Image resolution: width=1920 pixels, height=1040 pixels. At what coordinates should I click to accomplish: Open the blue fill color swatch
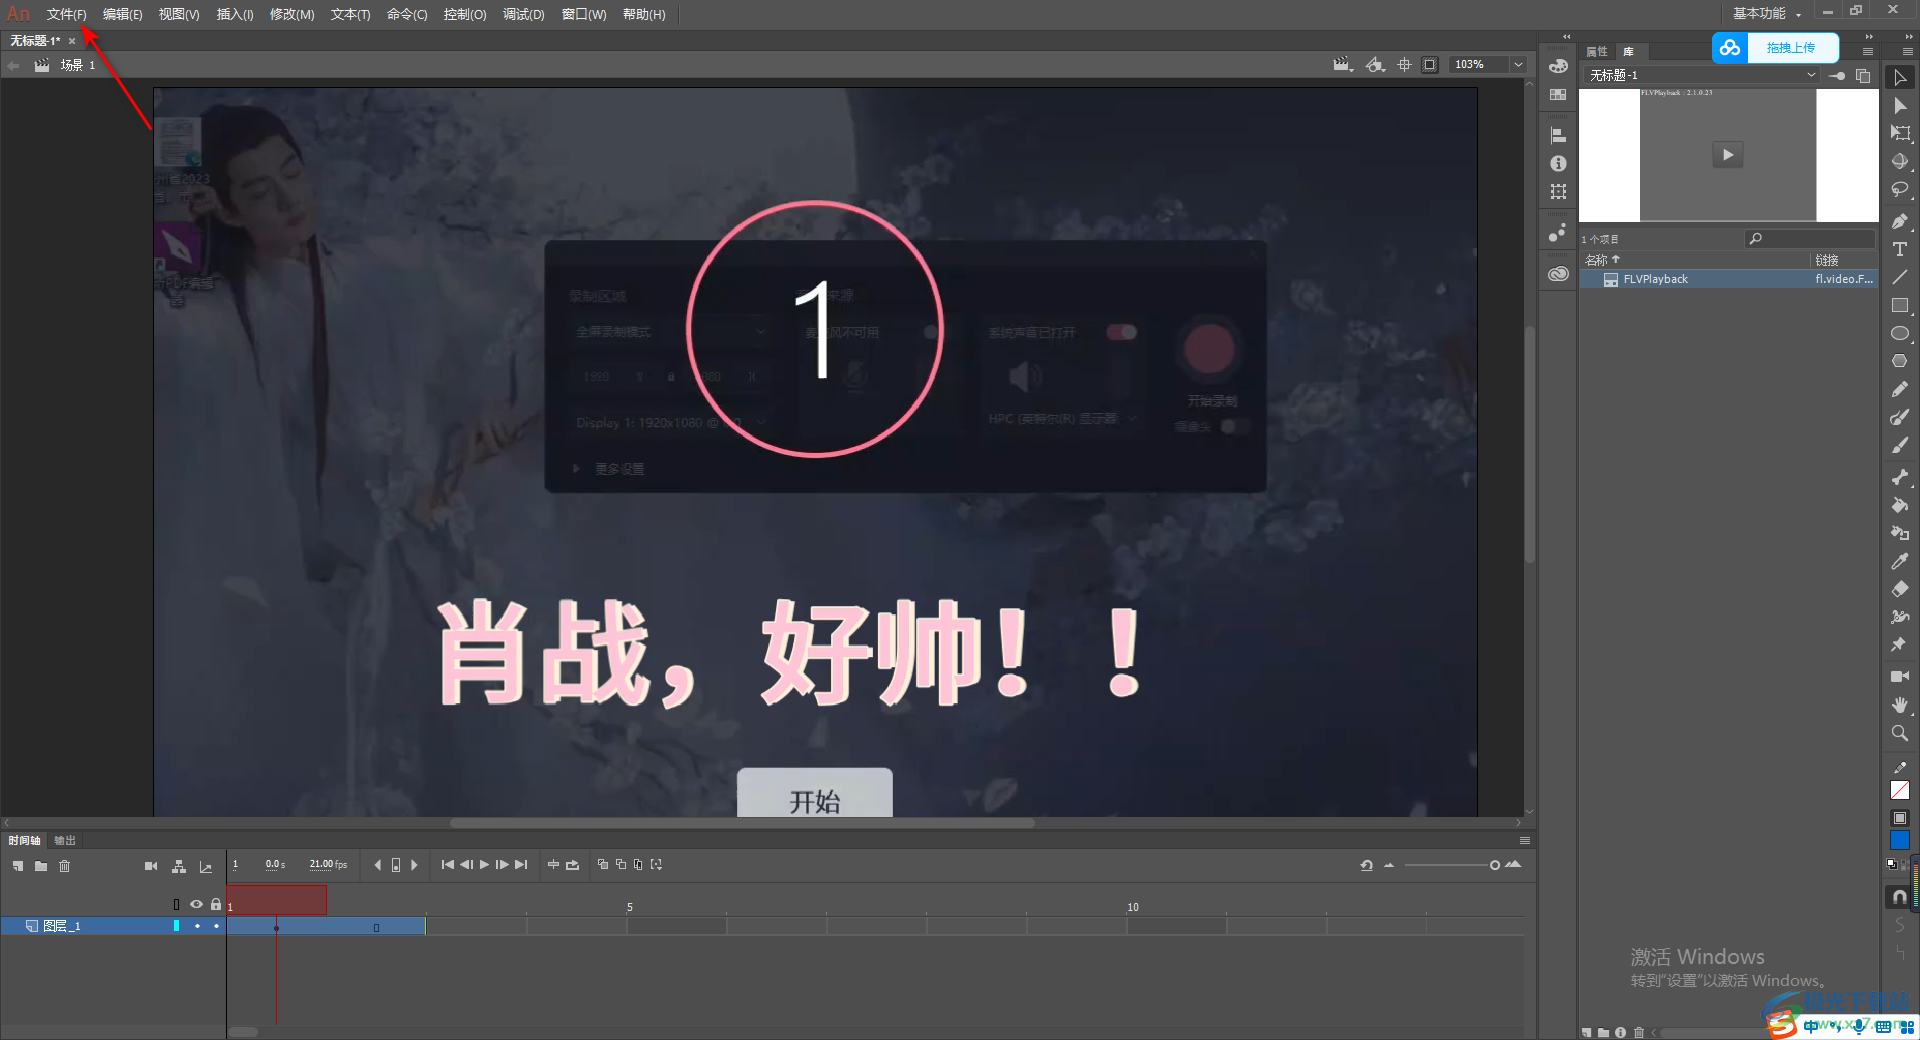[x=1900, y=840]
